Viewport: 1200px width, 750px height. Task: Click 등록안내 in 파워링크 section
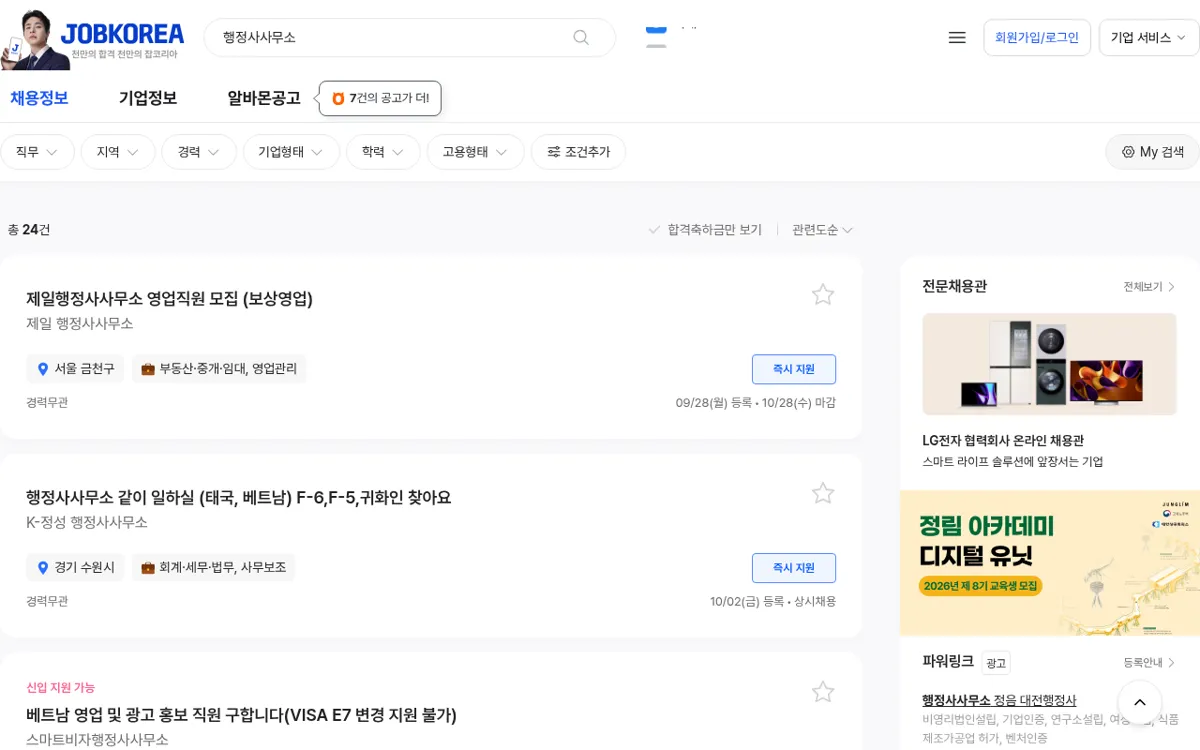tap(1149, 663)
